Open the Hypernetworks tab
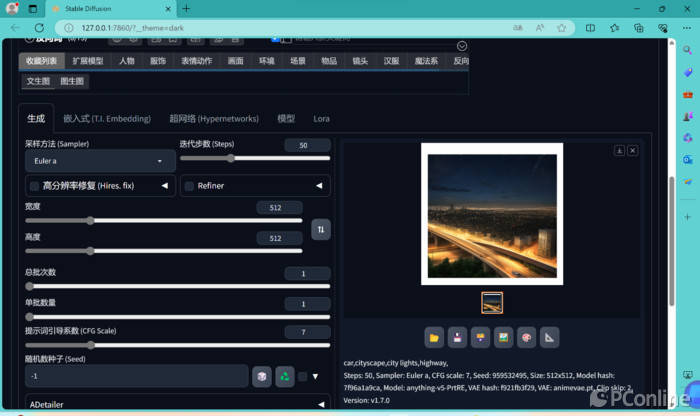The width and height of the screenshot is (700, 416). 214,119
